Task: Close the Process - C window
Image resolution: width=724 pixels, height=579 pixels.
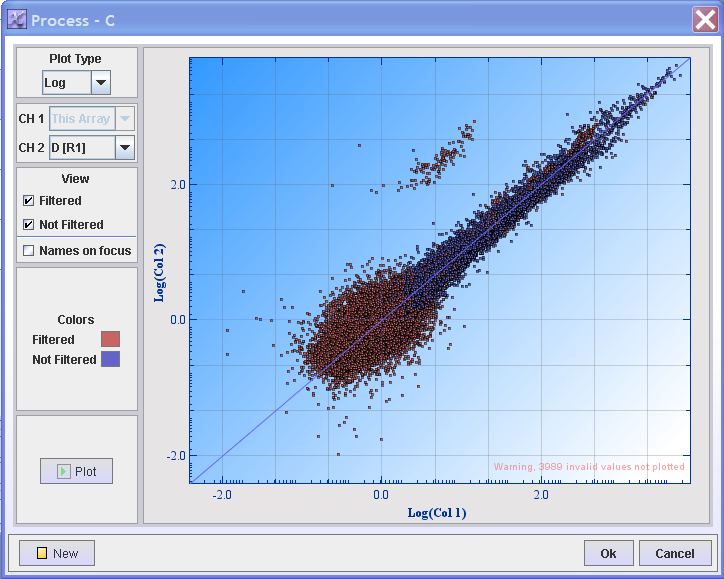Action: pyautogui.click(x=705, y=20)
